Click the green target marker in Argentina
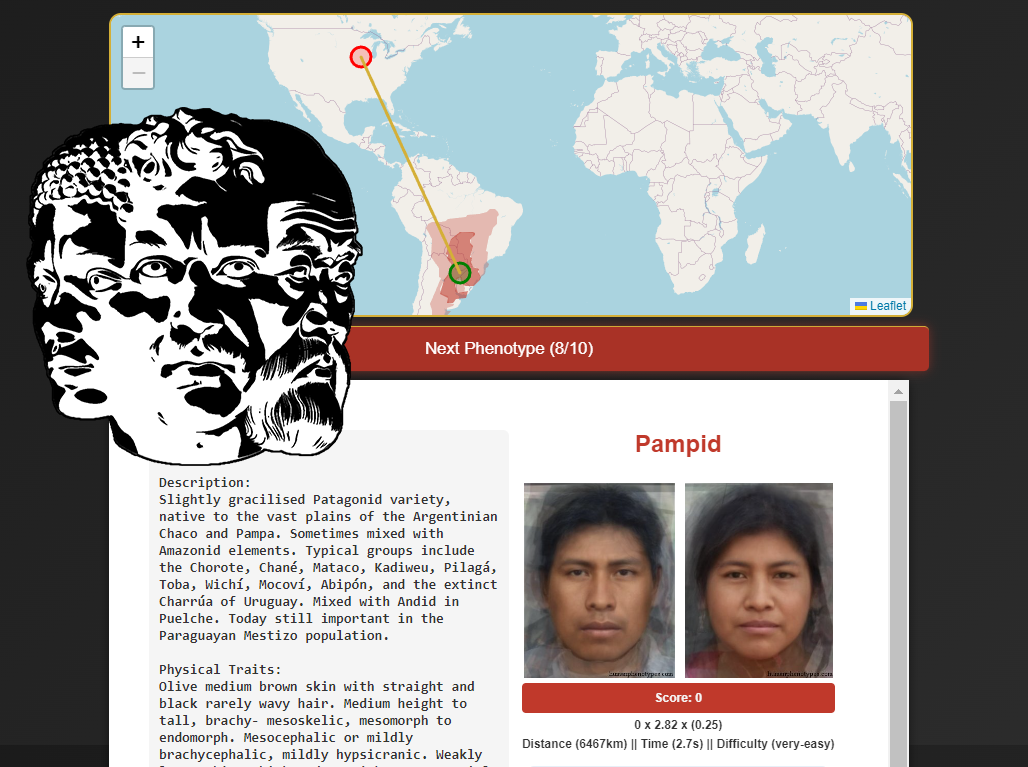The height and width of the screenshot is (767, 1028). [x=460, y=273]
